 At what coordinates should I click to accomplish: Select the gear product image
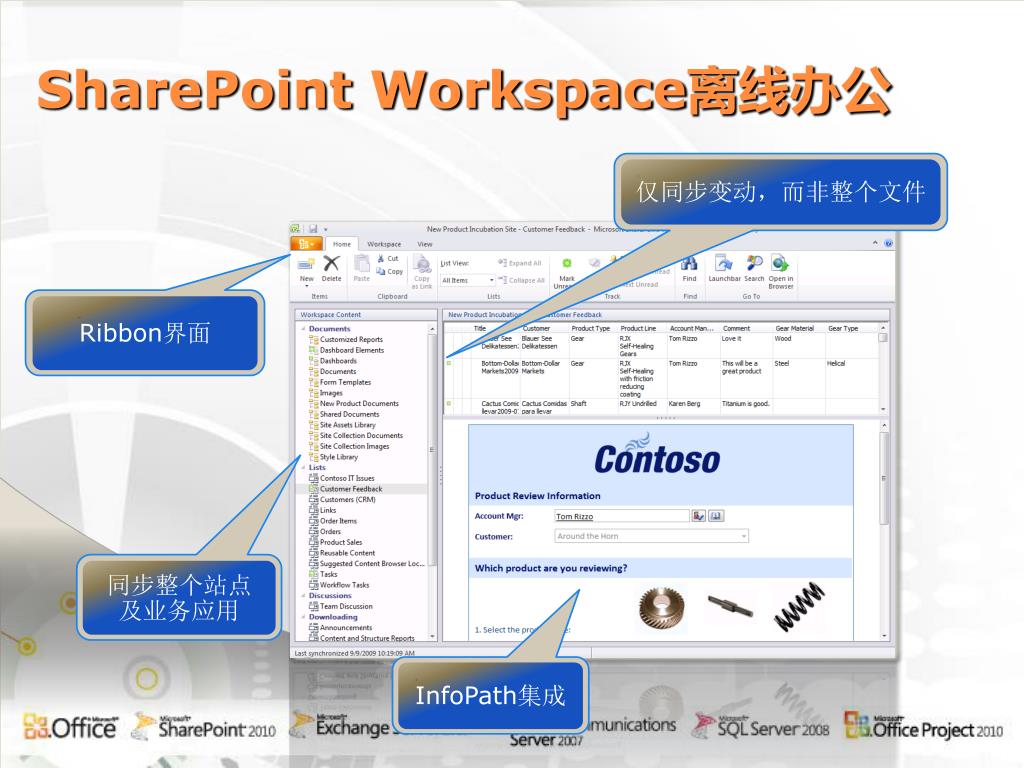[x=662, y=608]
